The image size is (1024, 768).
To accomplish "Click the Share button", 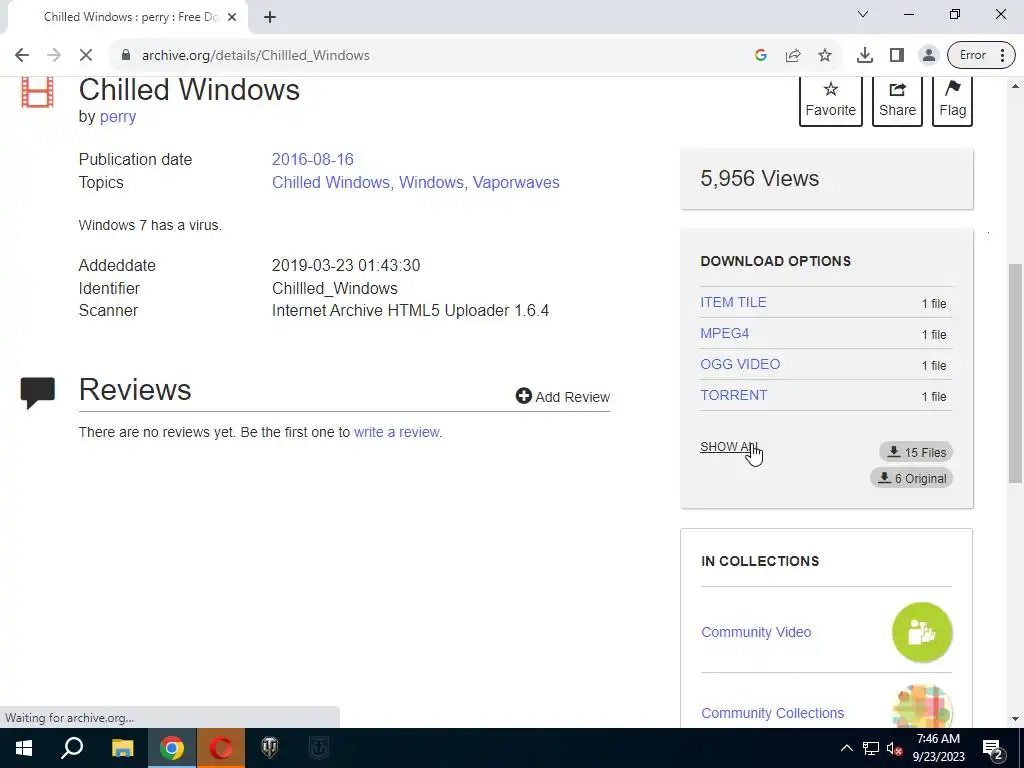I will (897, 100).
